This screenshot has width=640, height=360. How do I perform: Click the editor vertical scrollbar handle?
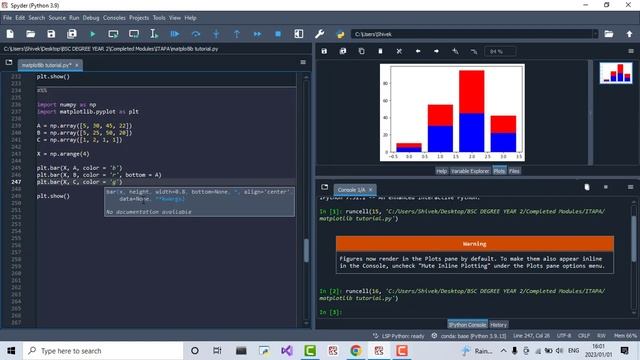306,250
